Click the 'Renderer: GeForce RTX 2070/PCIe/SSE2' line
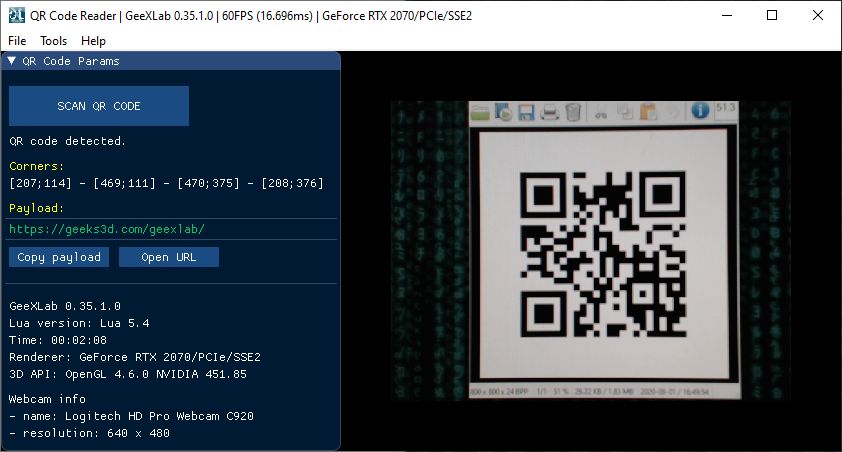The image size is (842, 452). click(135, 357)
